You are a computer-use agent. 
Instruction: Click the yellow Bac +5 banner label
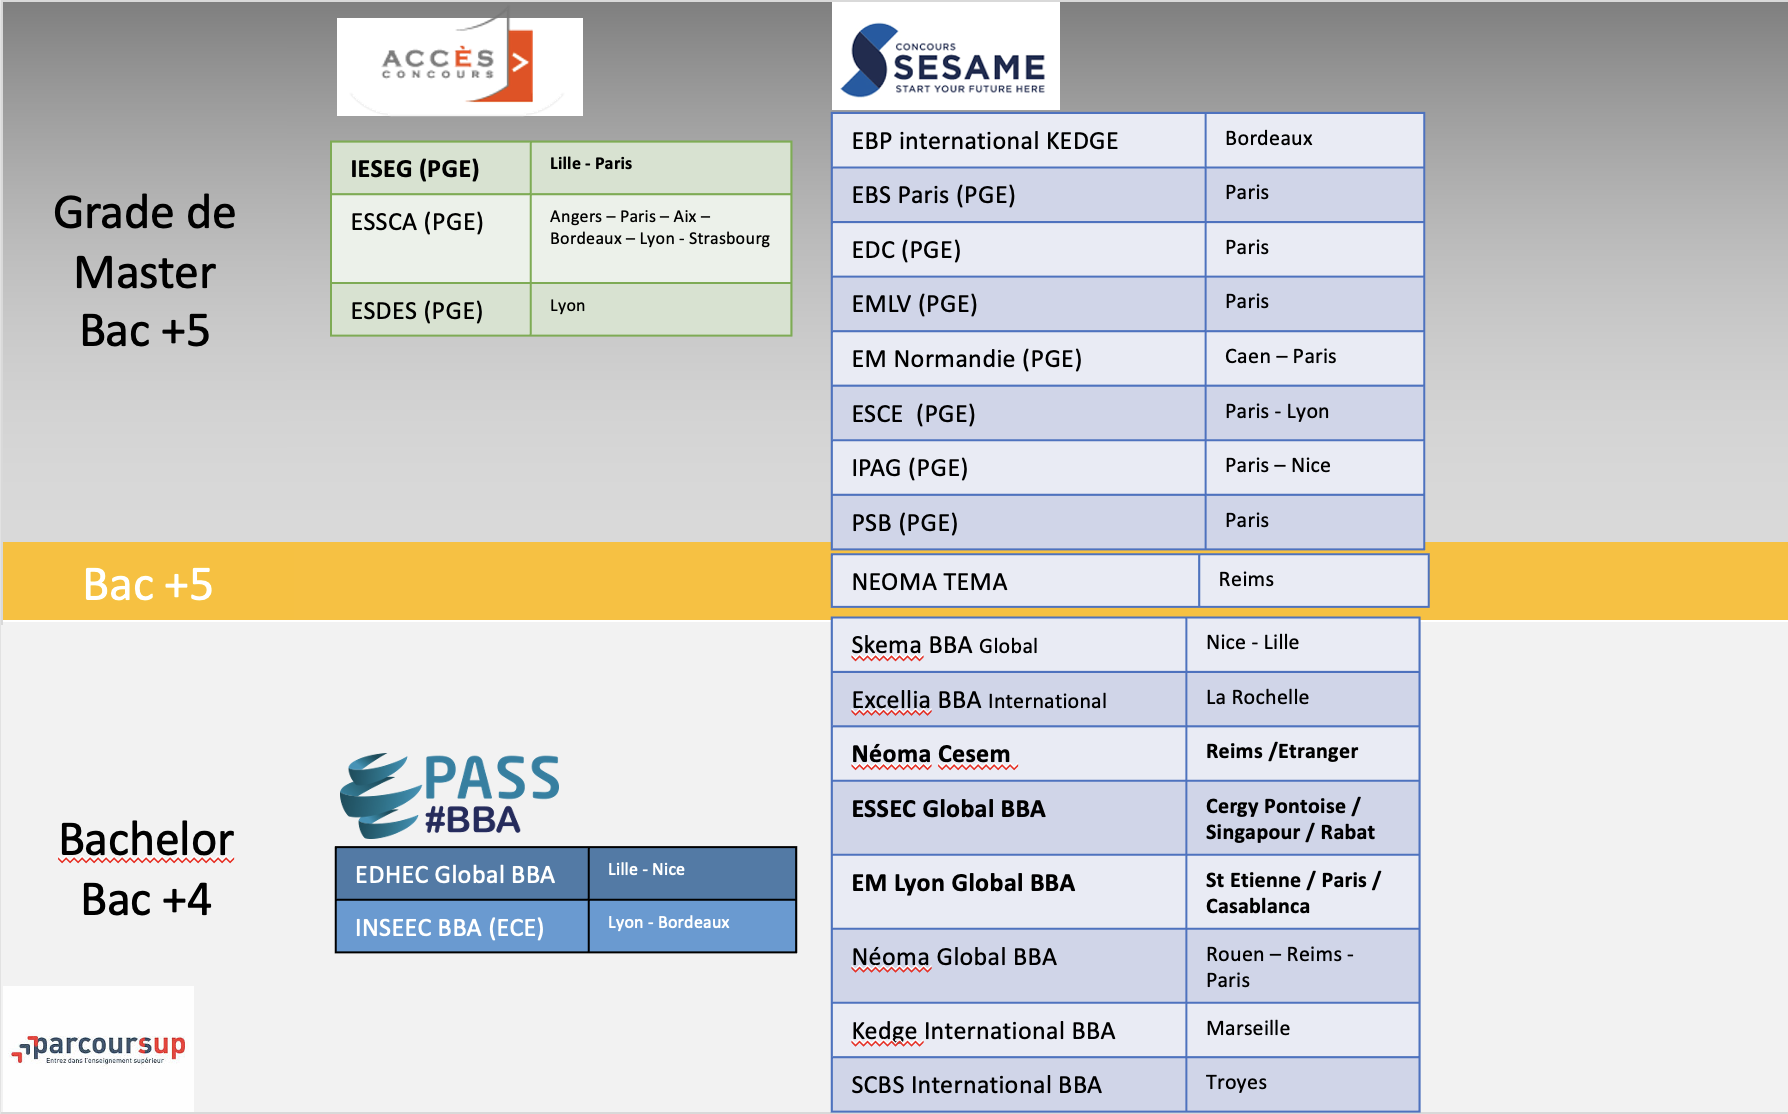(x=148, y=585)
